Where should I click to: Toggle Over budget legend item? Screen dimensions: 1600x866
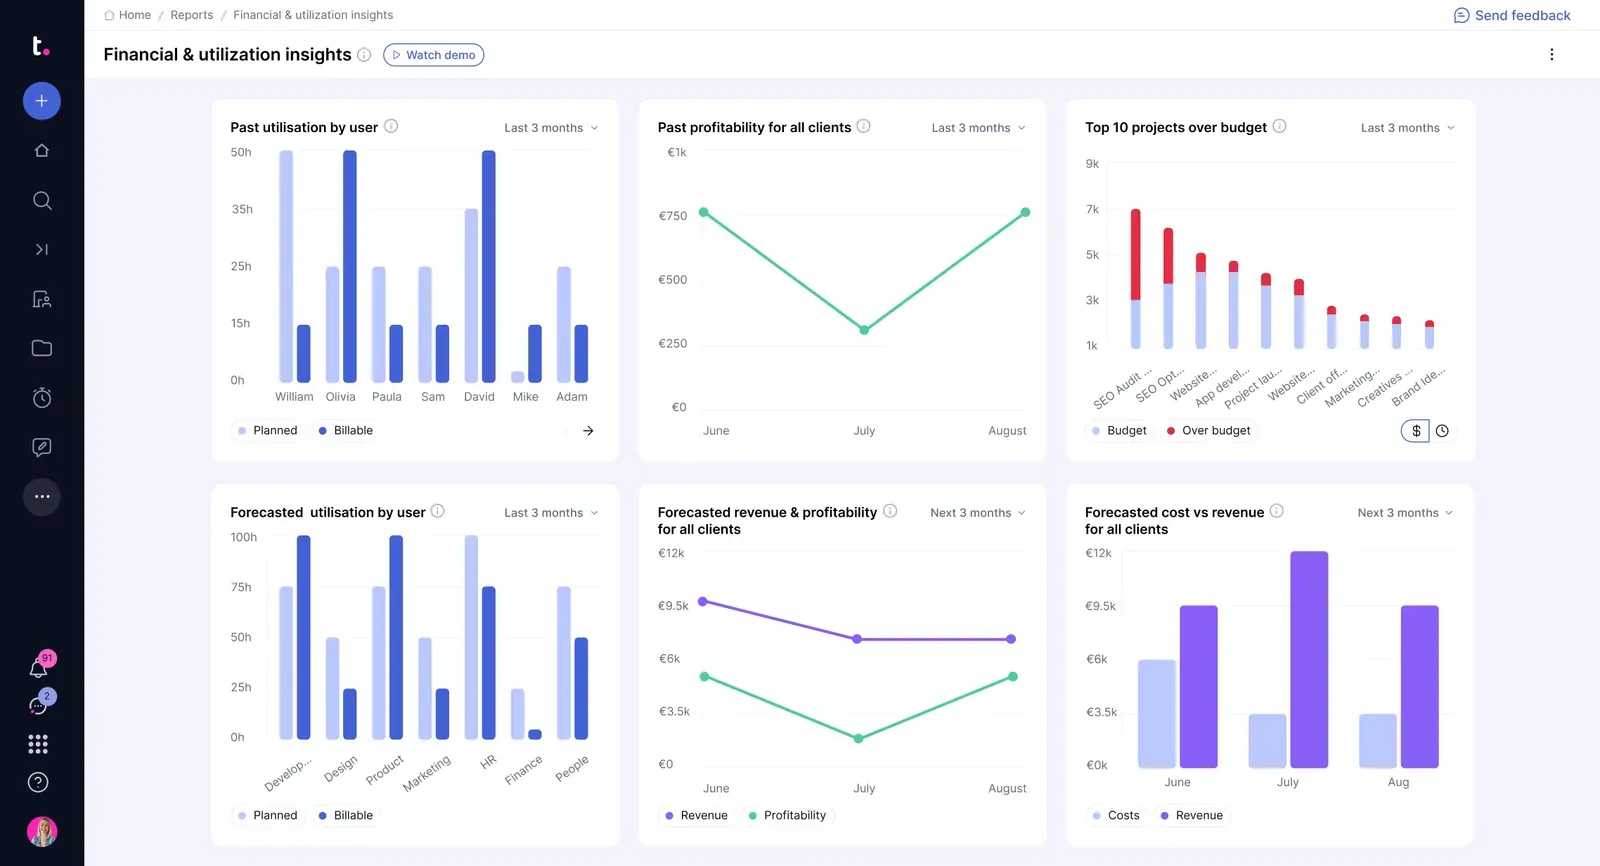[1208, 431]
